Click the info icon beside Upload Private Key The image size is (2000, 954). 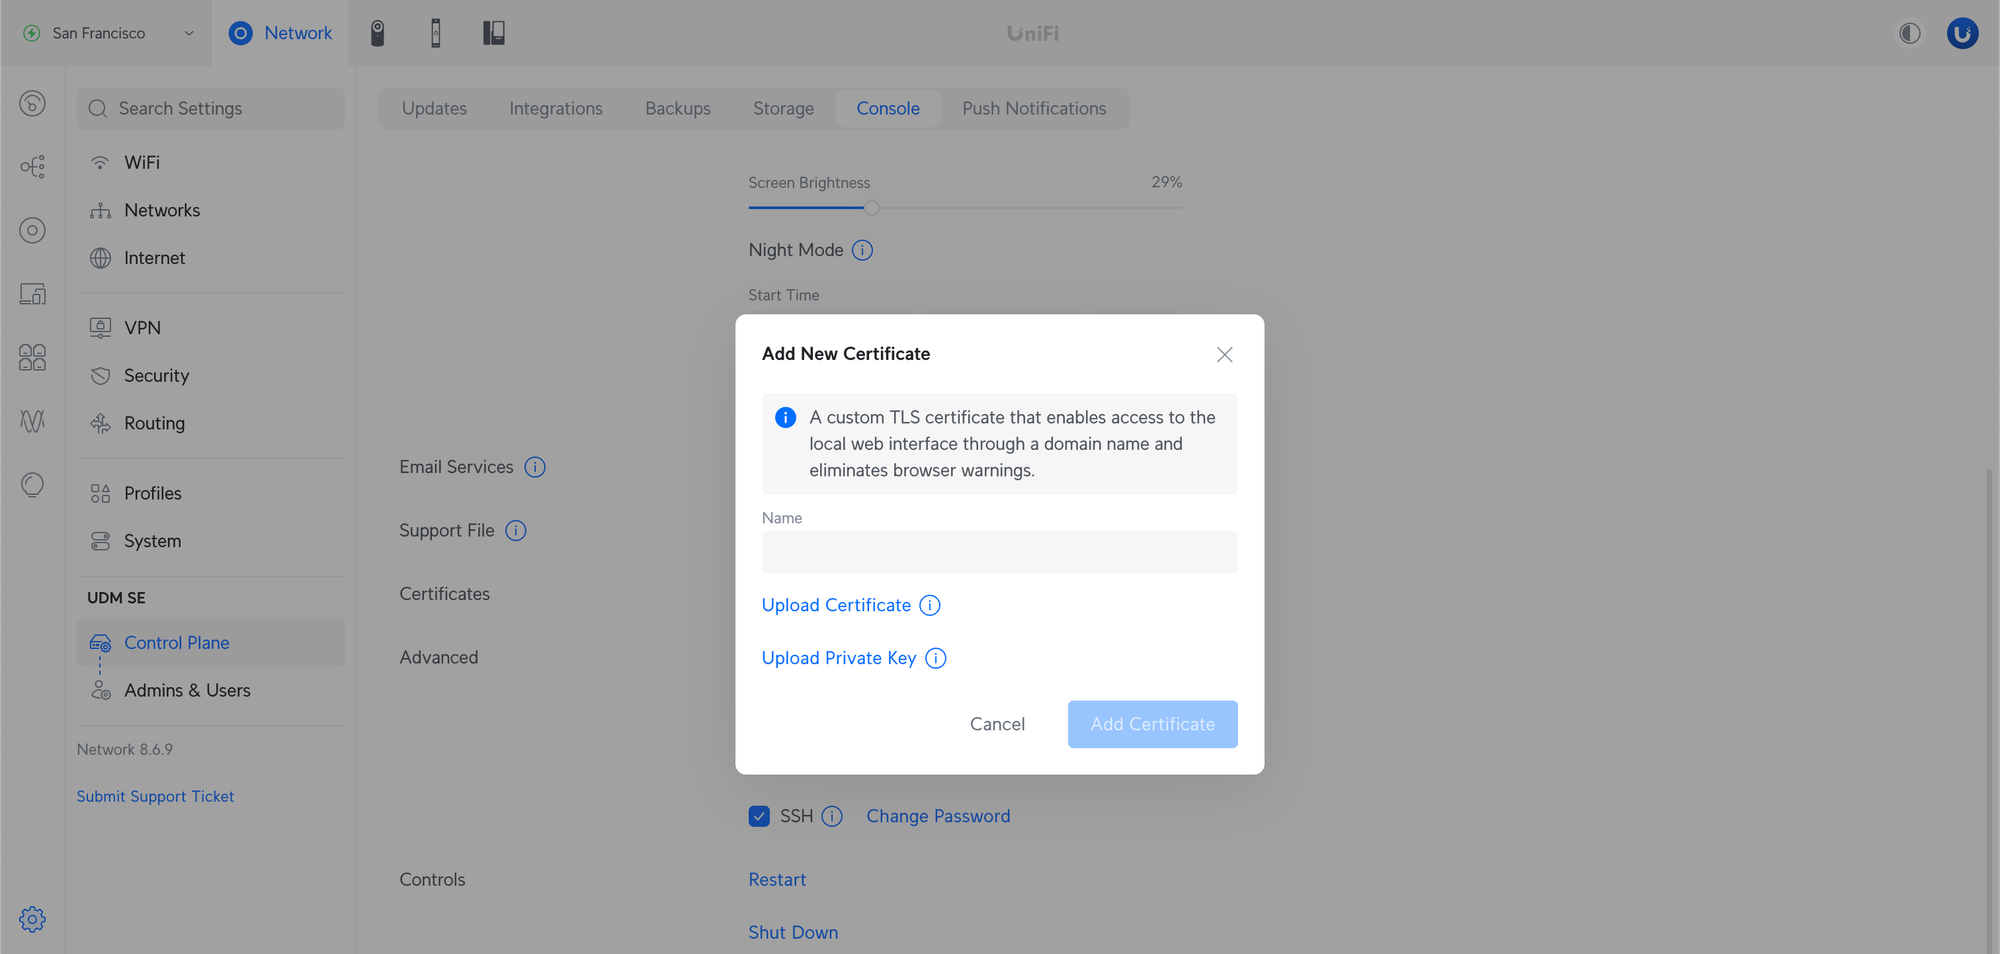pos(935,659)
